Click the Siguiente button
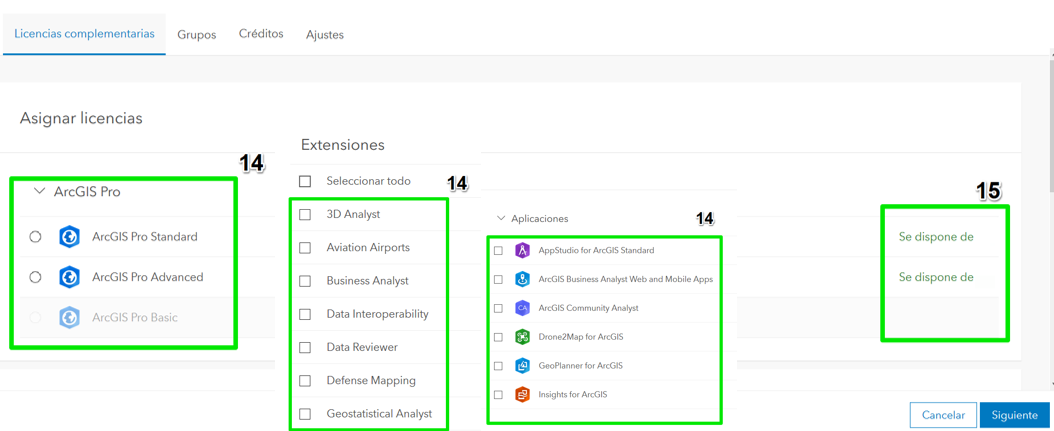The height and width of the screenshot is (431, 1054). [1014, 416]
